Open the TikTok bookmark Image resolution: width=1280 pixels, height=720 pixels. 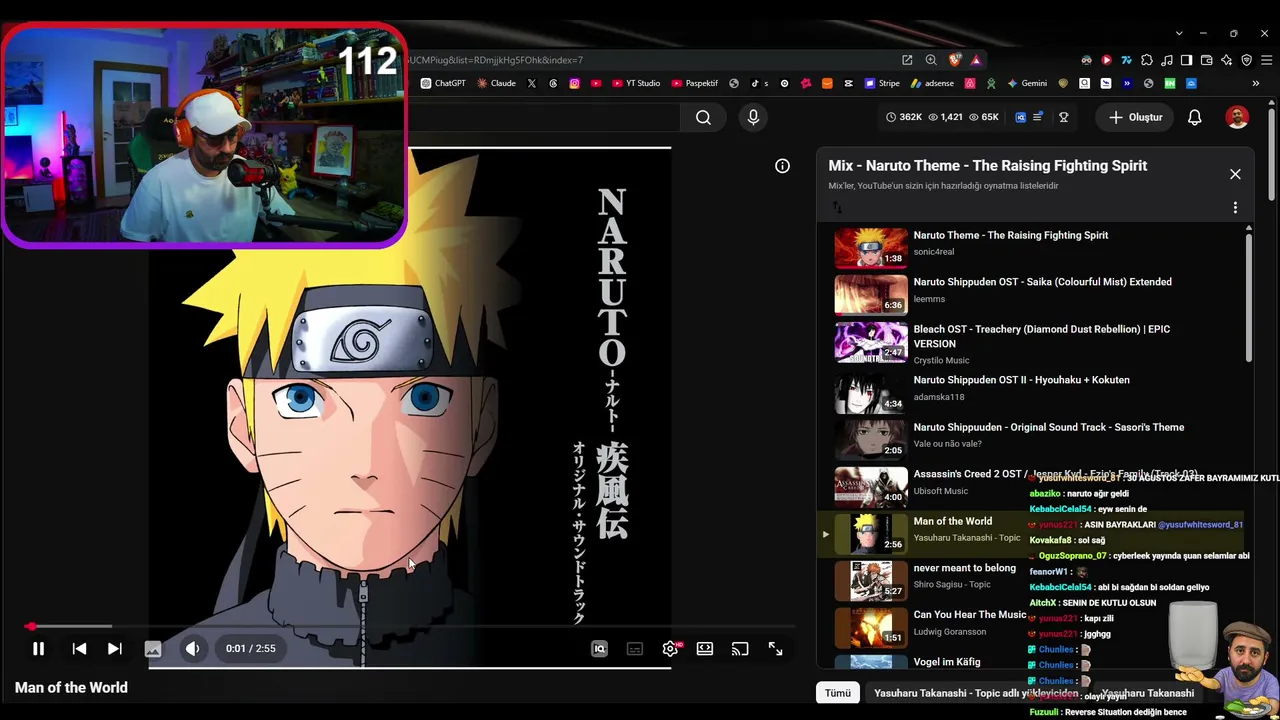(758, 83)
